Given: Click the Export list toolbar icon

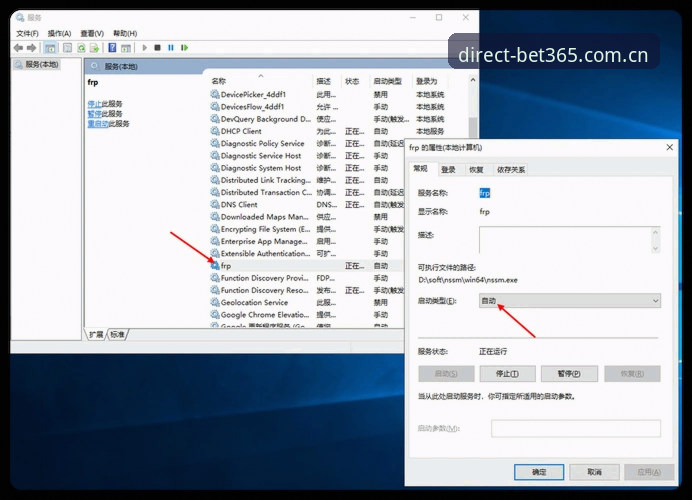Looking at the screenshot, I should tap(94, 48).
